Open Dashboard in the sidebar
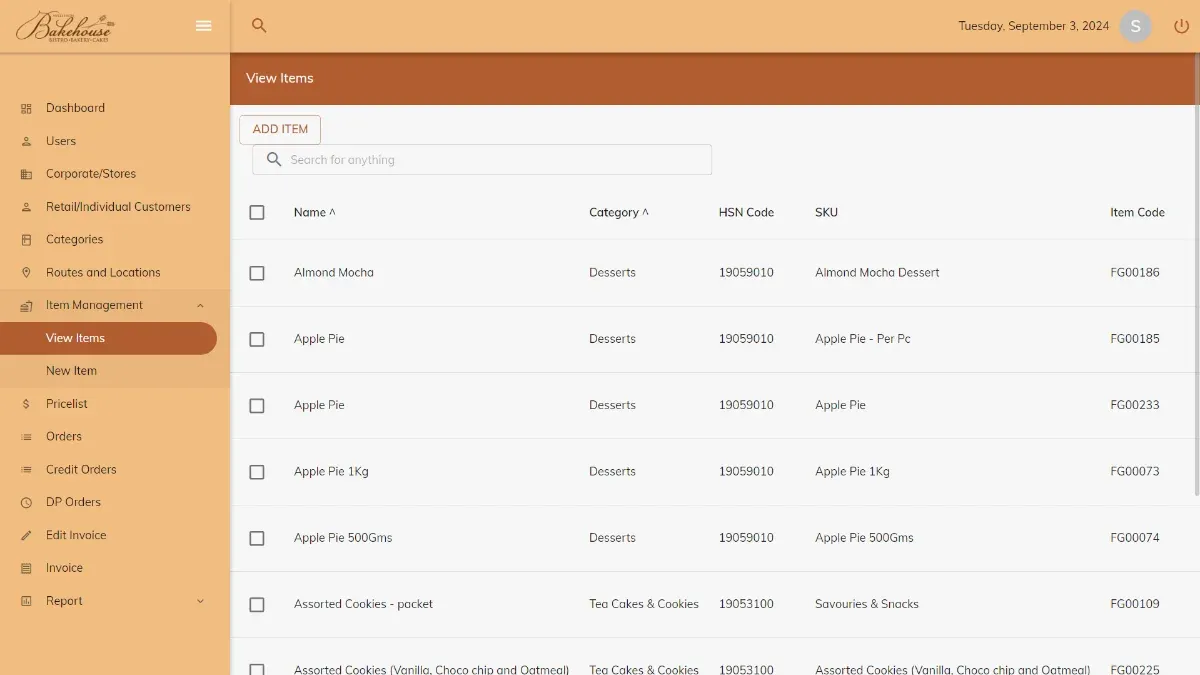Image resolution: width=1200 pixels, height=675 pixels. point(75,108)
